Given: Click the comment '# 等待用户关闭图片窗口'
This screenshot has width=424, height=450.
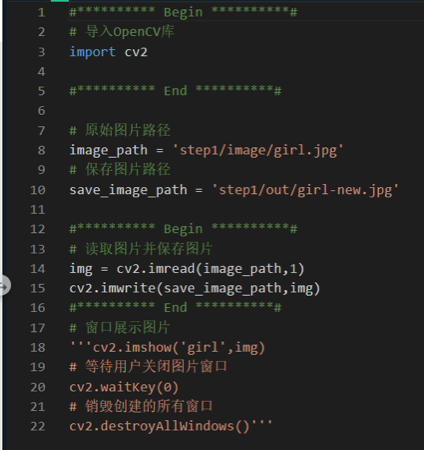Looking at the screenshot, I should [148, 367].
